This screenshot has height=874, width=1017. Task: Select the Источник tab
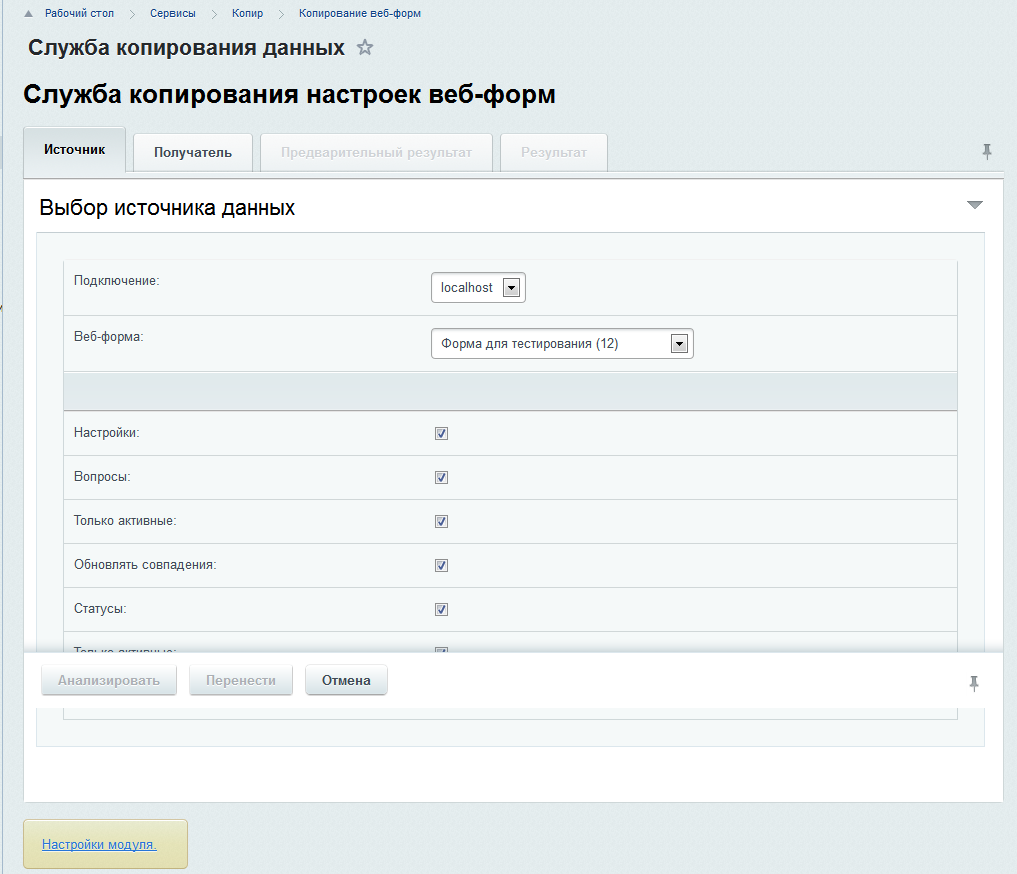(x=74, y=150)
